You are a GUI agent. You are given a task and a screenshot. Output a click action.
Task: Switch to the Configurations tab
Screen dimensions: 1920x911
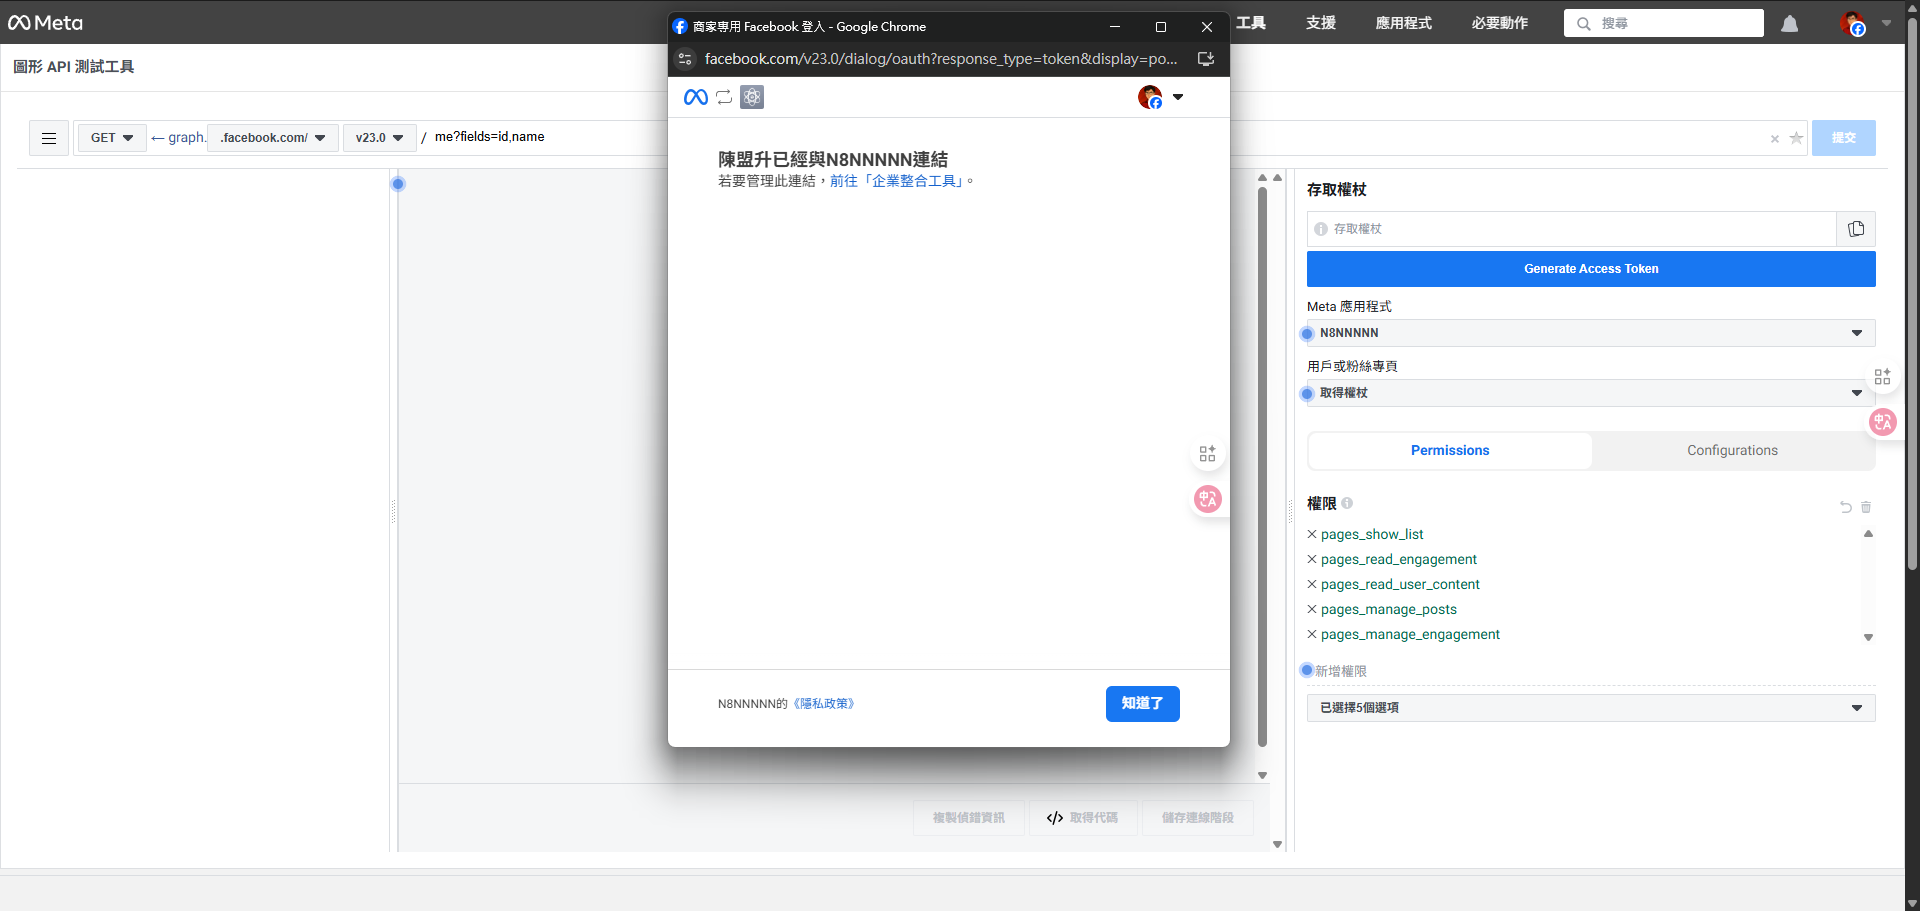(1732, 450)
